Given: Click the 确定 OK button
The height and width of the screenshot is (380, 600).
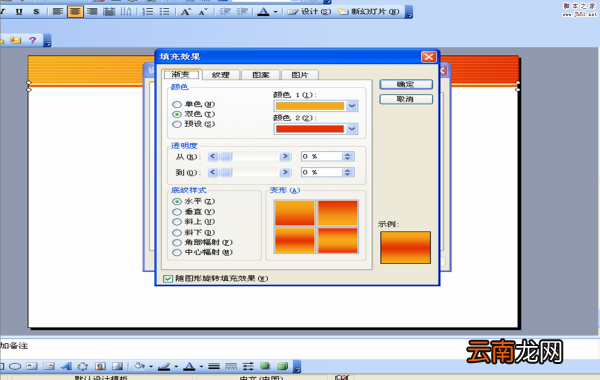Looking at the screenshot, I should (406, 84).
